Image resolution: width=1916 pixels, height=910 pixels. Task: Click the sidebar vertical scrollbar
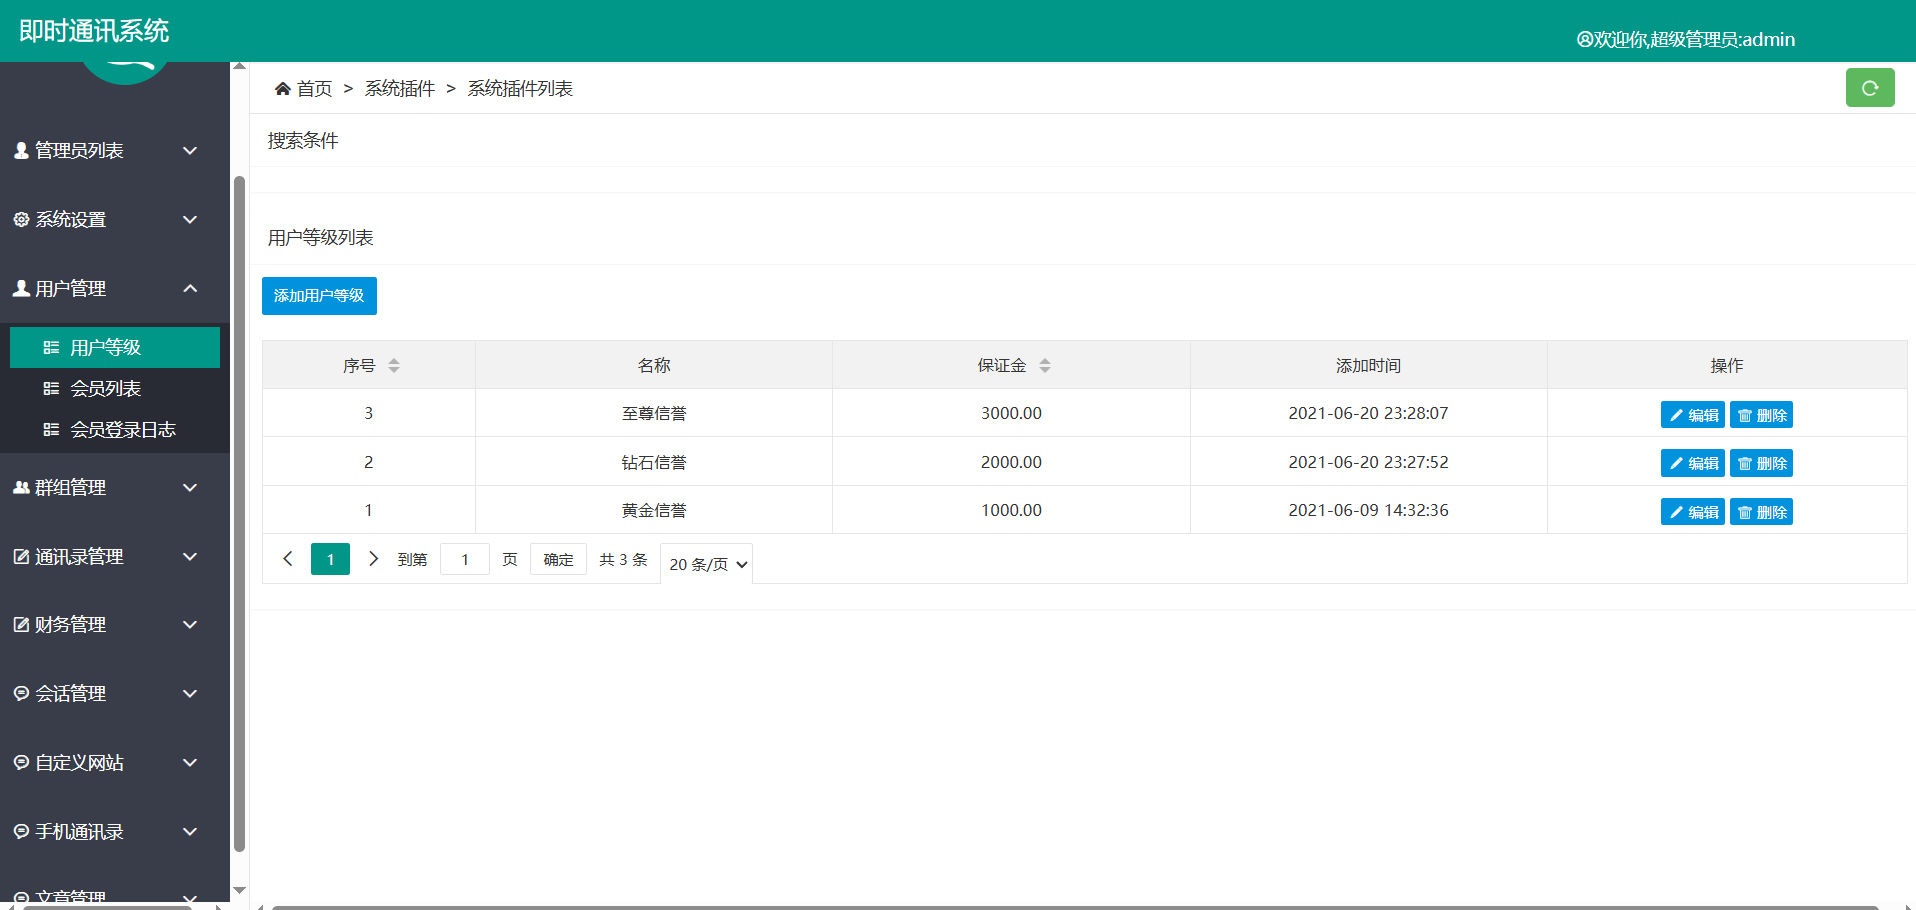click(239, 500)
